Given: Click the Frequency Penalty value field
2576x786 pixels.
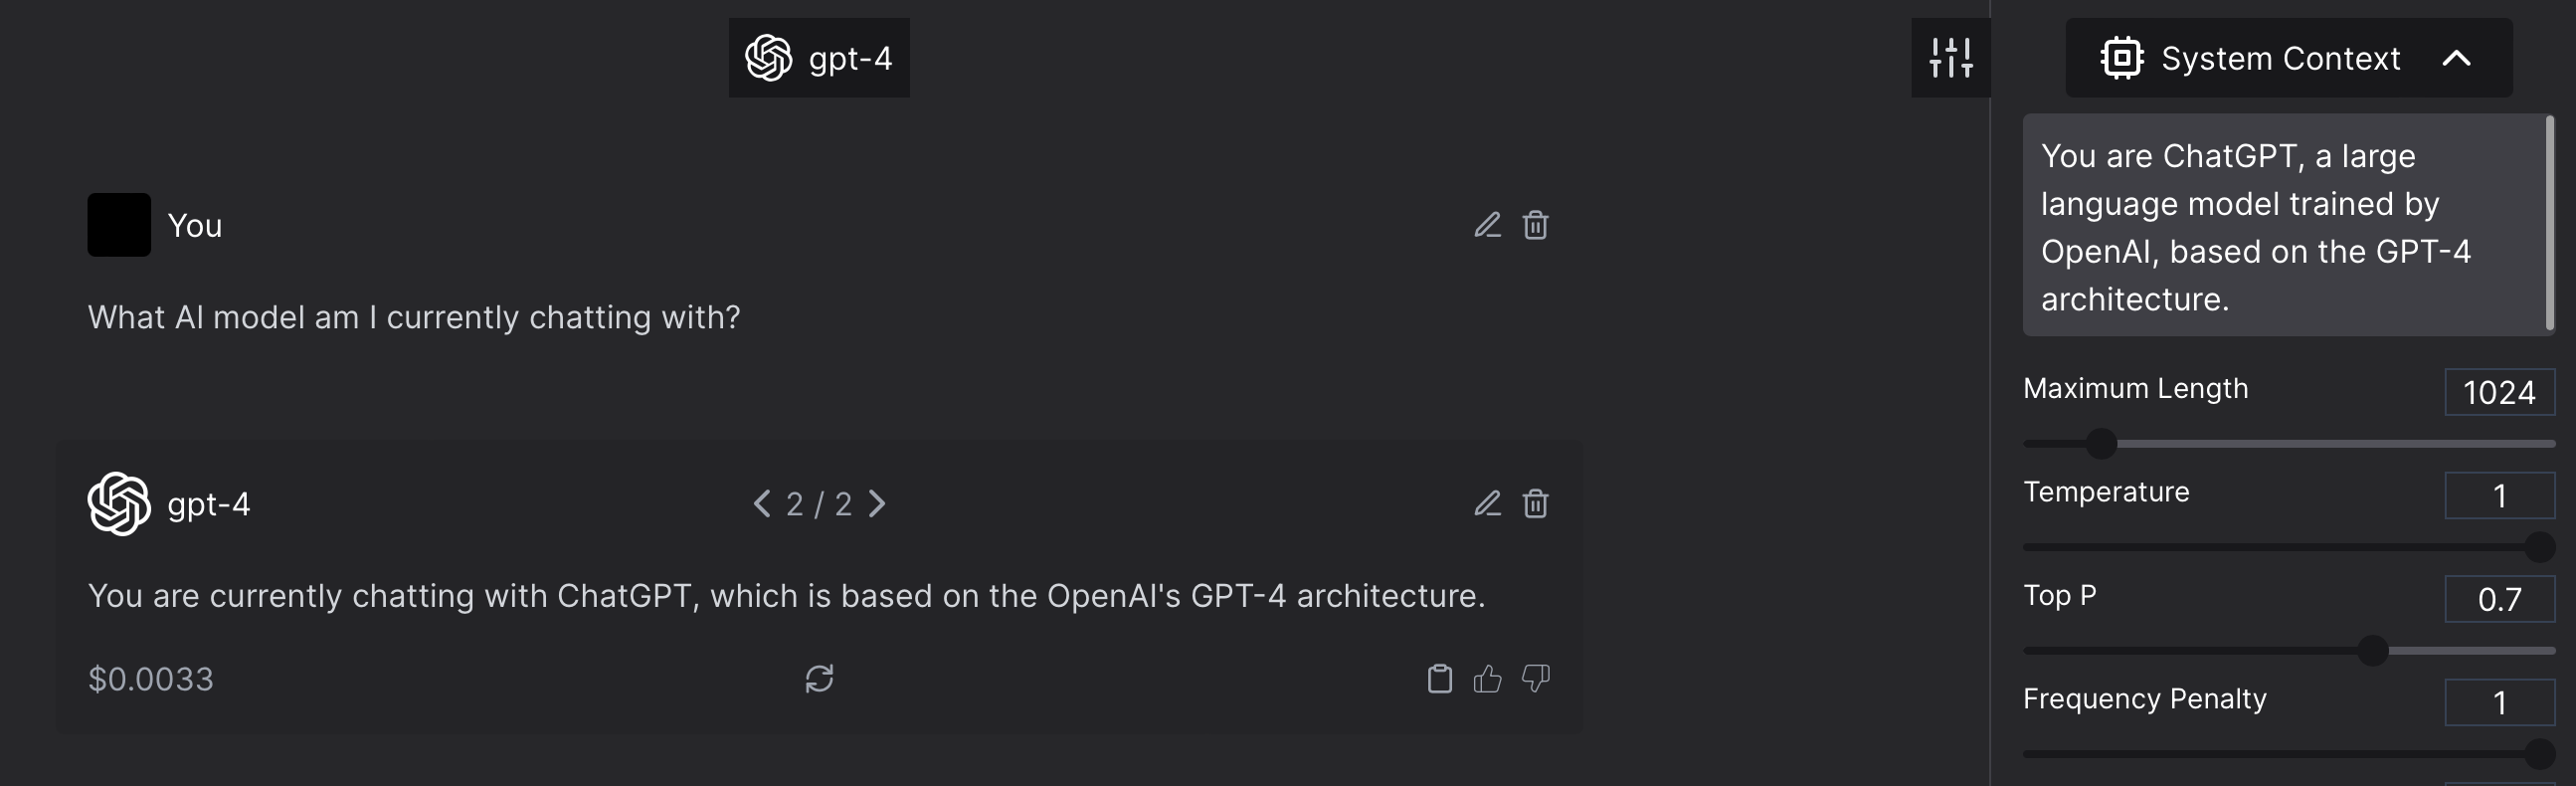Looking at the screenshot, I should coord(2499,702).
